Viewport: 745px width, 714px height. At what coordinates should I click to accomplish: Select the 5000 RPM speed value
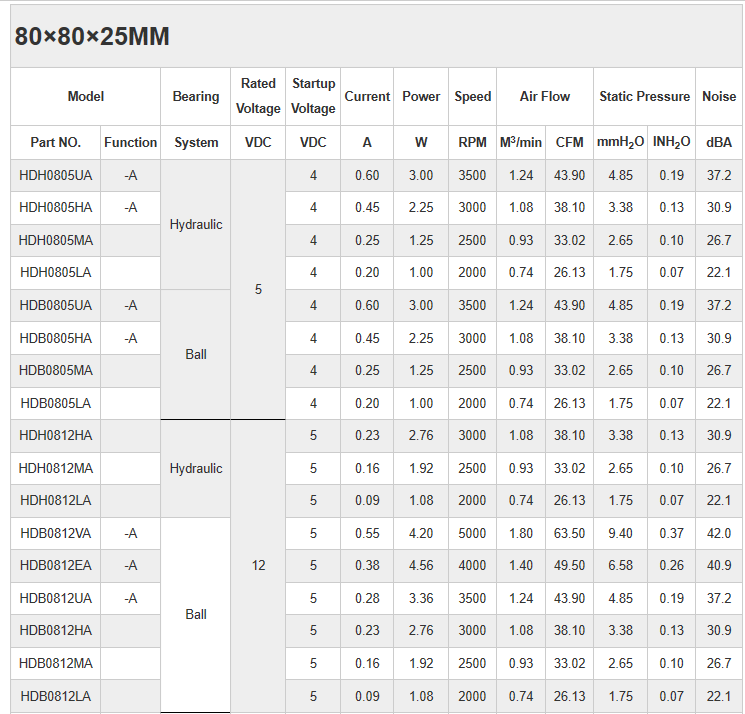pyautogui.click(x=472, y=533)
